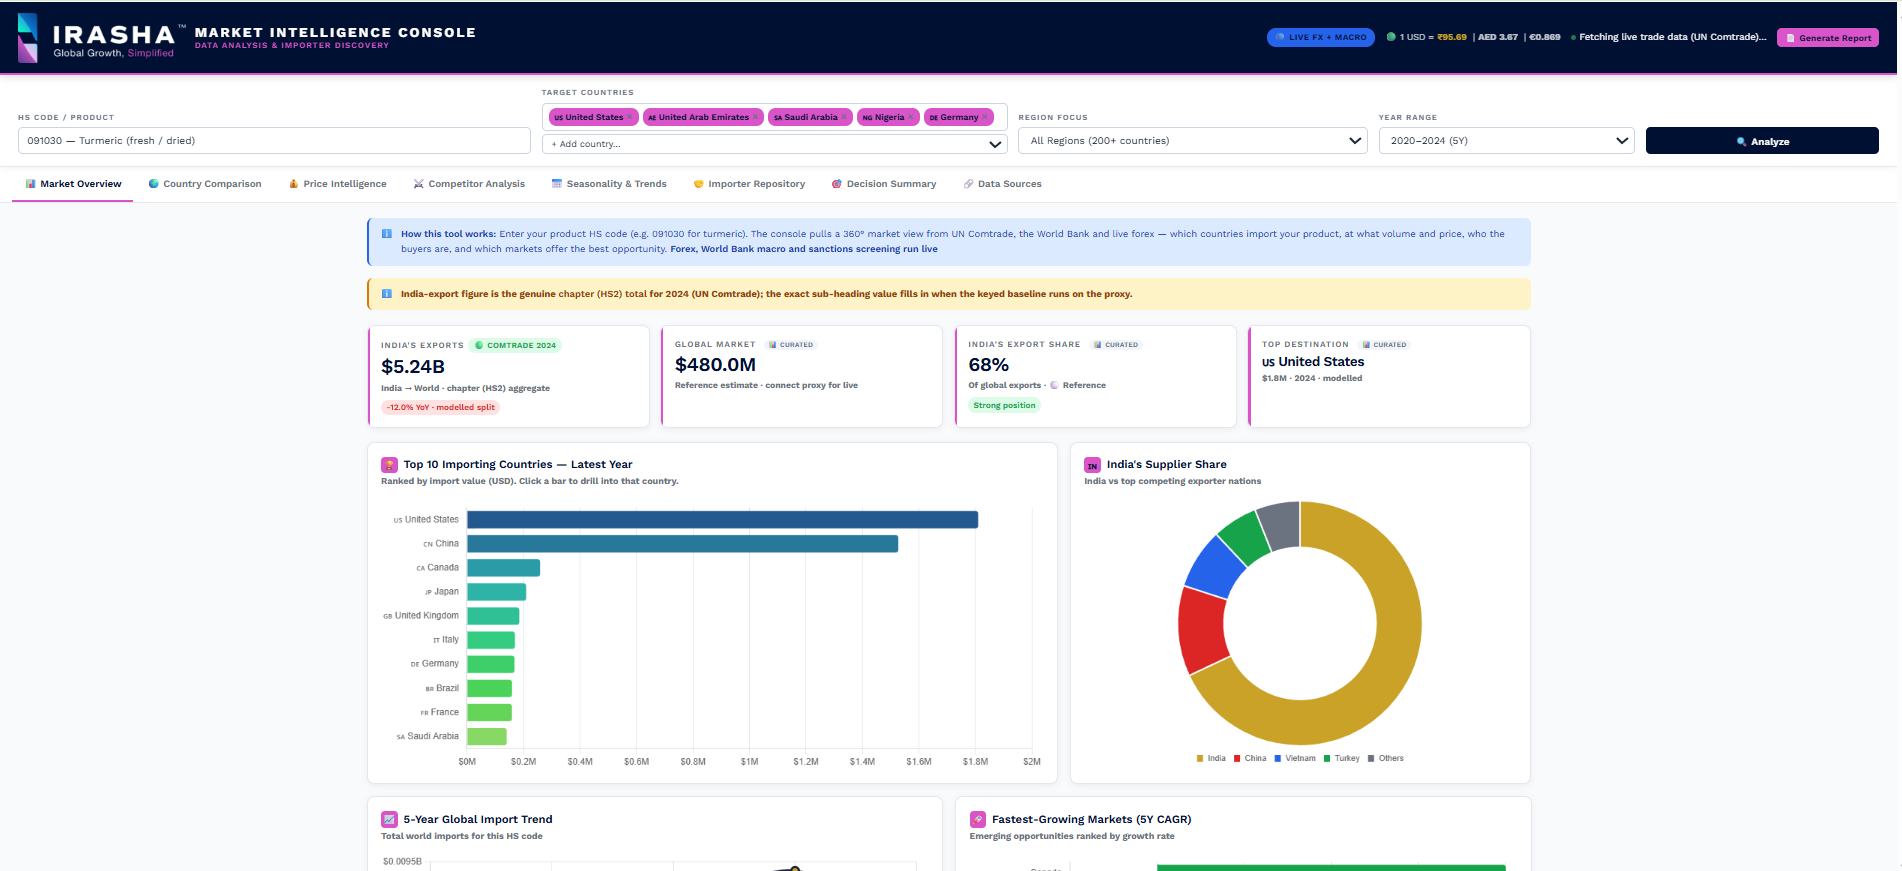
Task: Toggle the Vietnam legend swatch in the donut chart
Action: 1278,759
